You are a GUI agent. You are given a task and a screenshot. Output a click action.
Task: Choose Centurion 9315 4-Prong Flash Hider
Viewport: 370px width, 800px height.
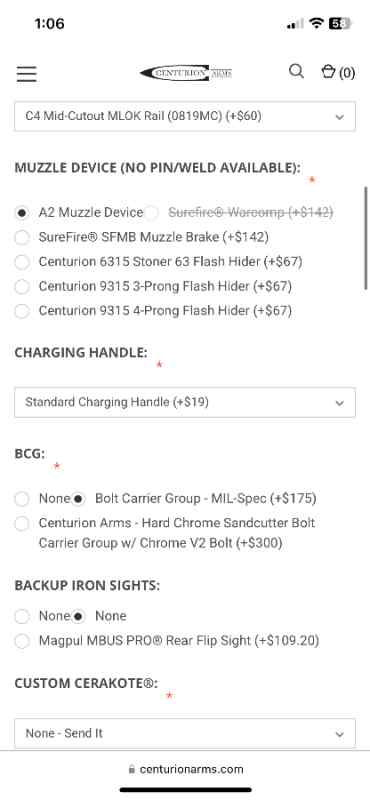[22, 311]
